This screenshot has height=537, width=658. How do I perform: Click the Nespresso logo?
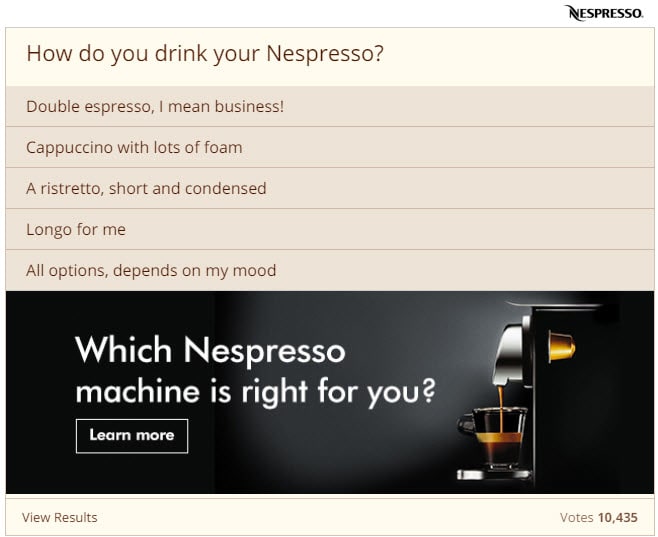point(603,13)
